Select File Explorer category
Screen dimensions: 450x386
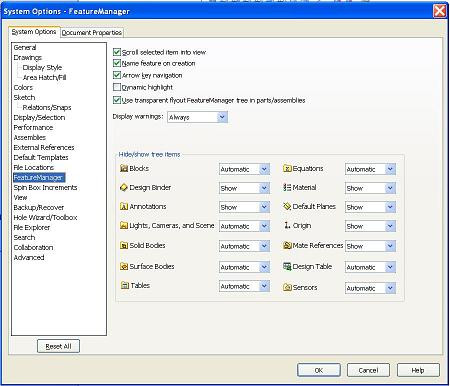pyautogui.click(x=32, y=227)
